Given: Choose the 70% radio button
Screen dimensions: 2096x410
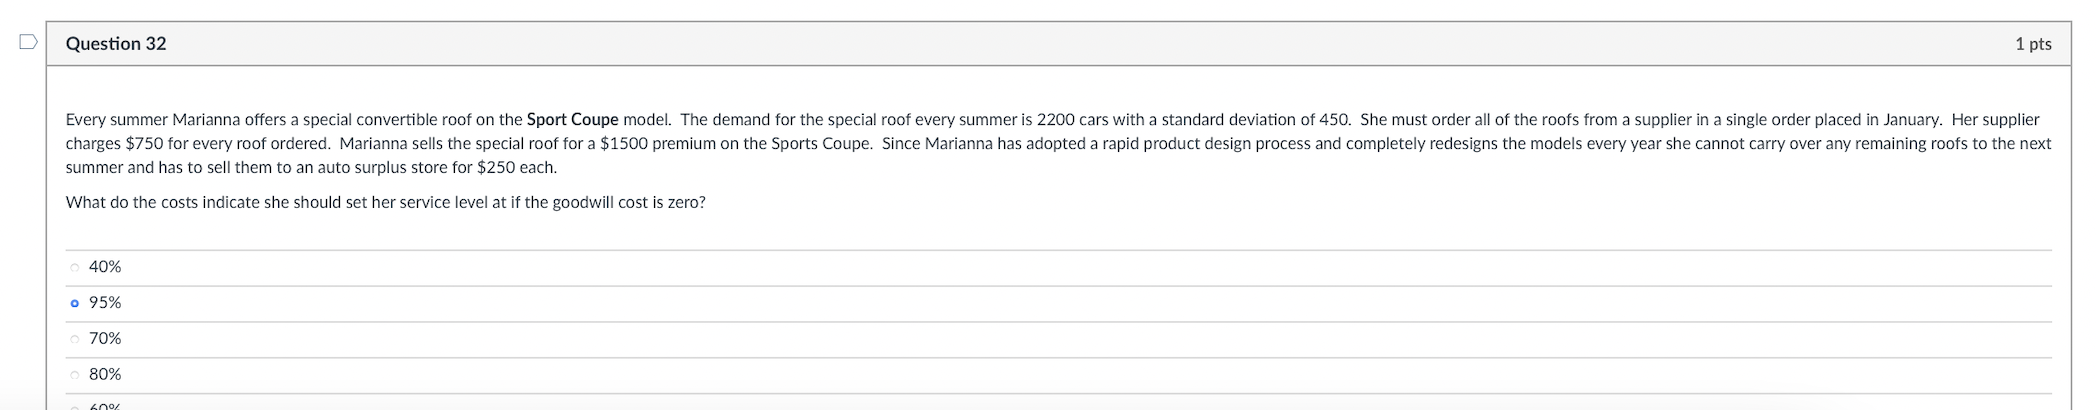Looking at the screenshot, I should 75,339.
